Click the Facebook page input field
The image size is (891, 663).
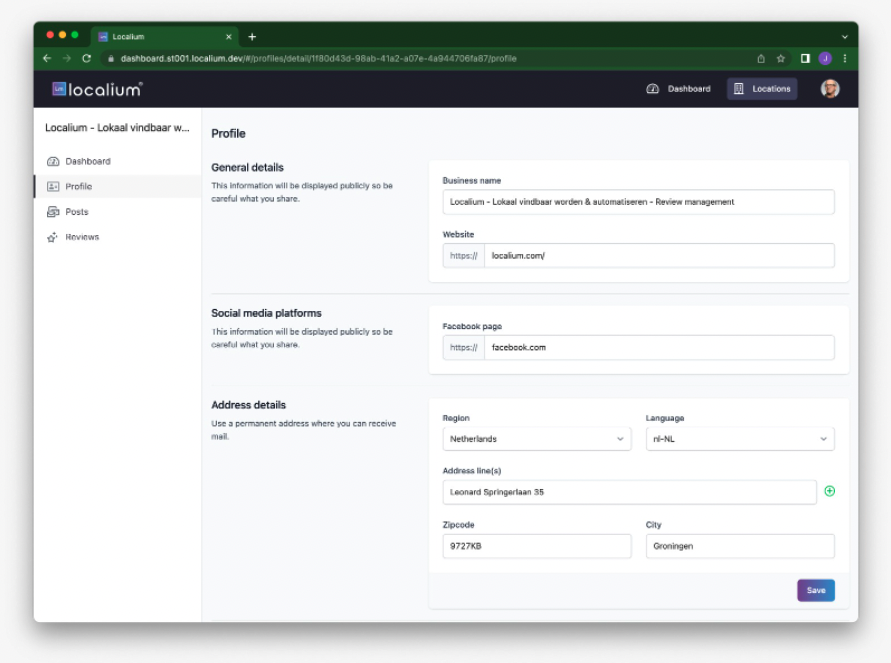click(x=659, y=347)
